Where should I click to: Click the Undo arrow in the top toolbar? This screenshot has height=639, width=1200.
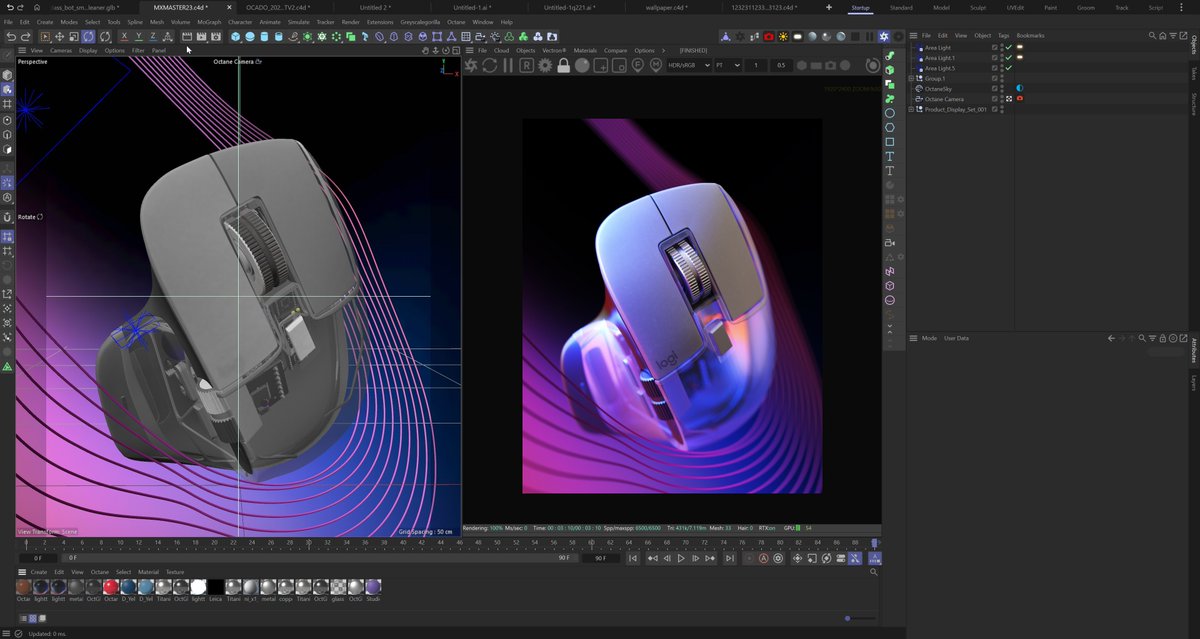[x=11, y=36]
